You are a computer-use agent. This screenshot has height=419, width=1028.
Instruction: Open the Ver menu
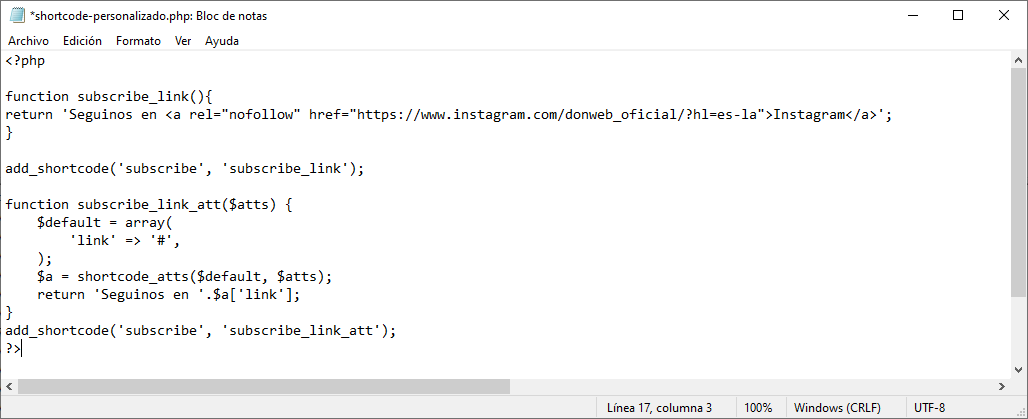(x=183, y=41)
